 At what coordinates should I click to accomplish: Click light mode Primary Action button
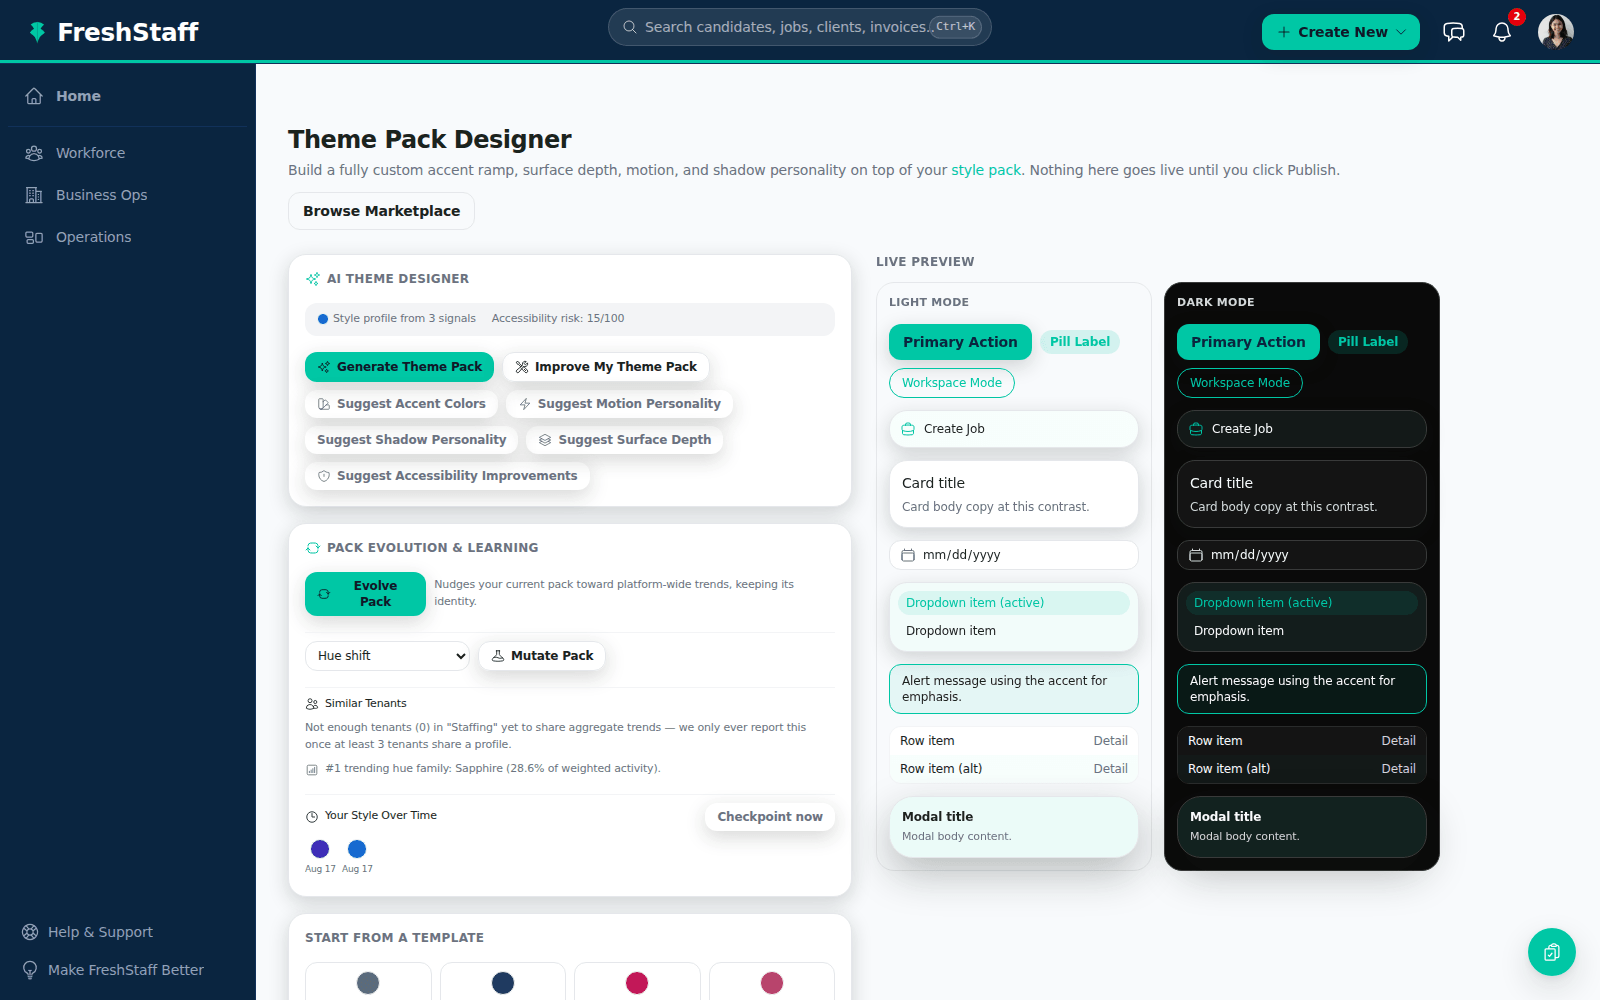pos(960,342)
